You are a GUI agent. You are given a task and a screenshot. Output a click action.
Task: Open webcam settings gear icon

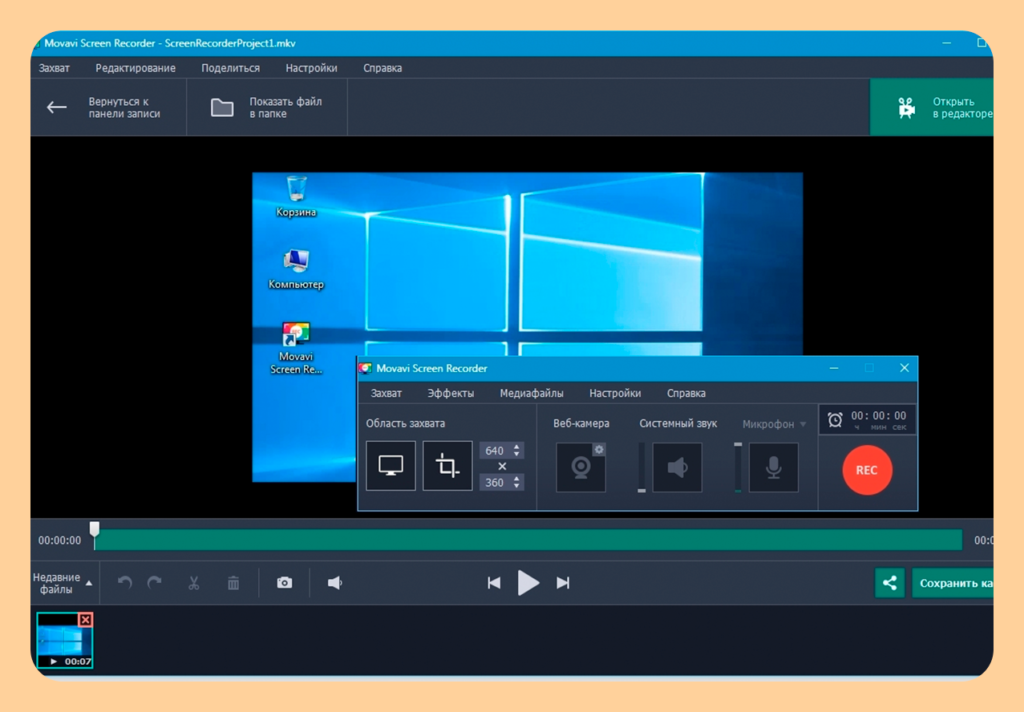(599, 449)
